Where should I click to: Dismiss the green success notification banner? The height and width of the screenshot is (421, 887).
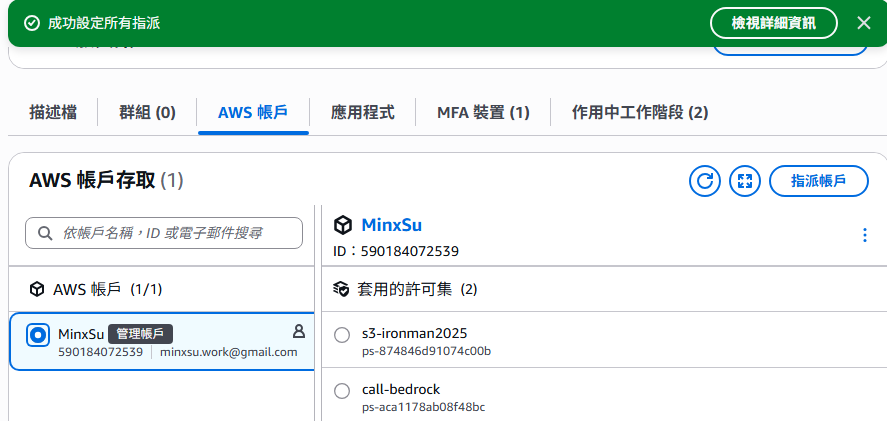pos(863,23)
